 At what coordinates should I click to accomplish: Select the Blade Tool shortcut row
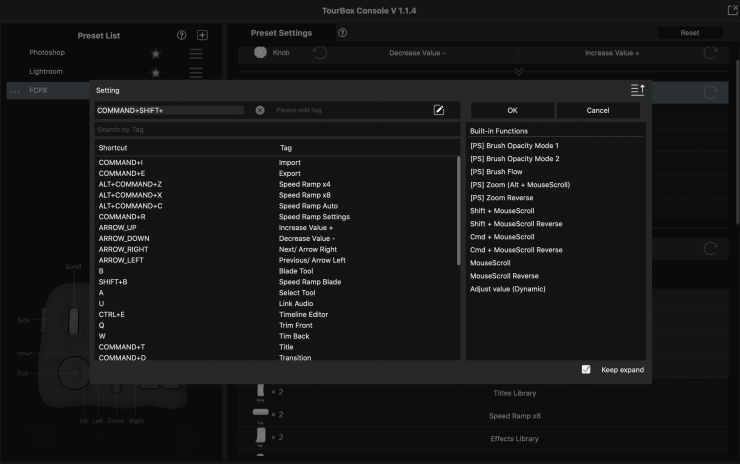(275, 271)
